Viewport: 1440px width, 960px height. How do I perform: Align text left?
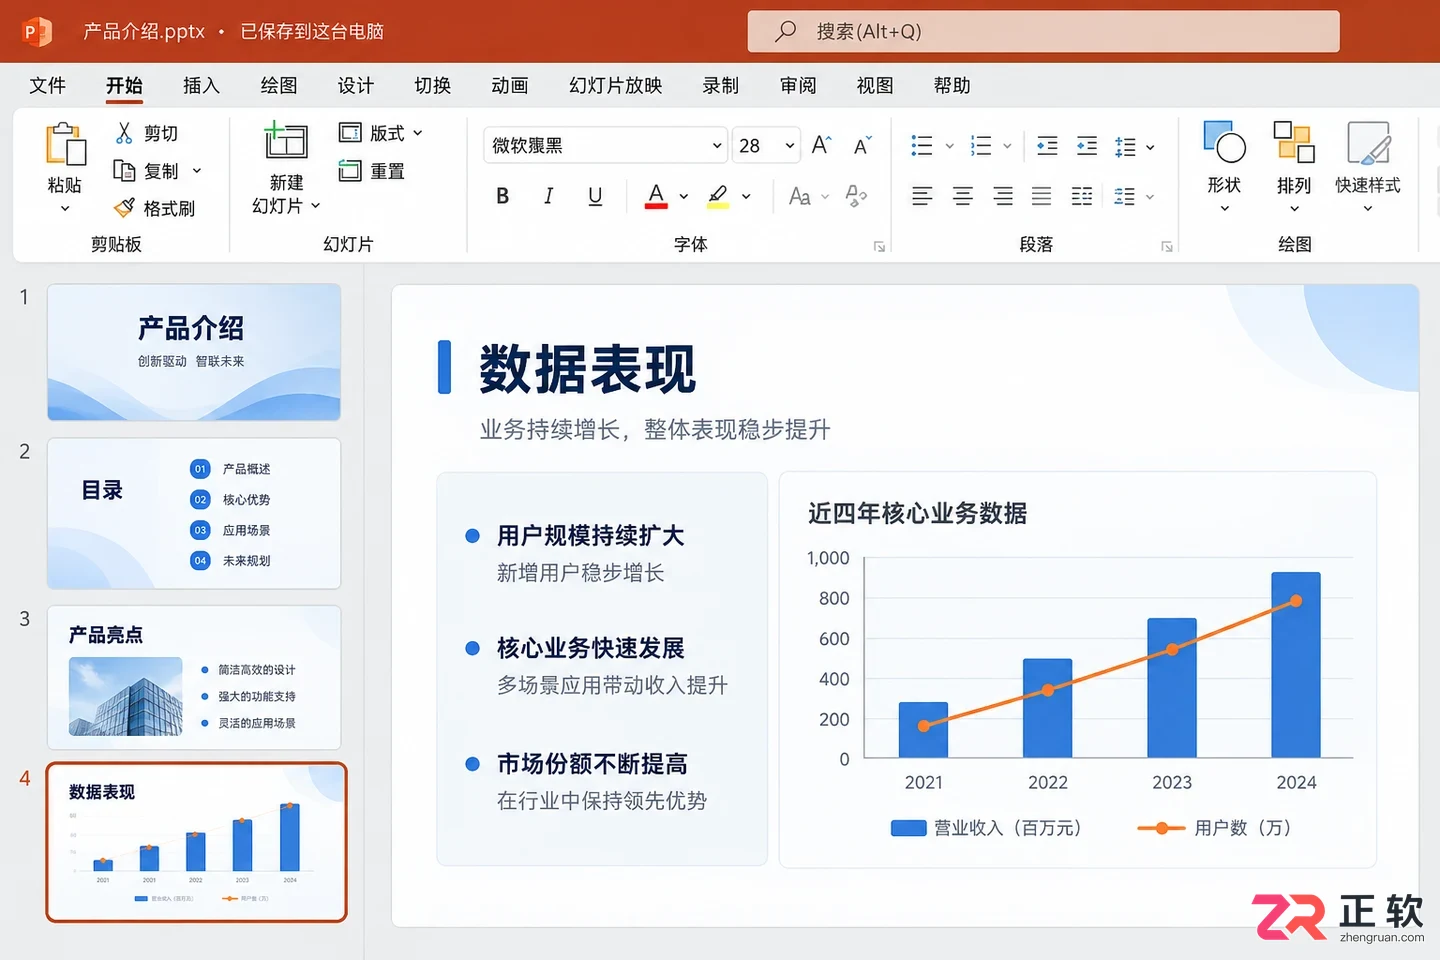click(922, 196)
